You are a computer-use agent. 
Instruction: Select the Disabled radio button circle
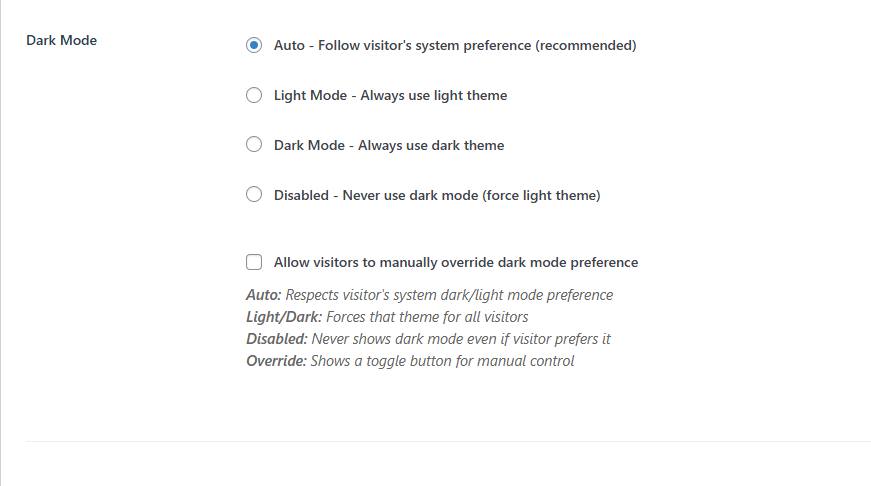tap(254, 195)
